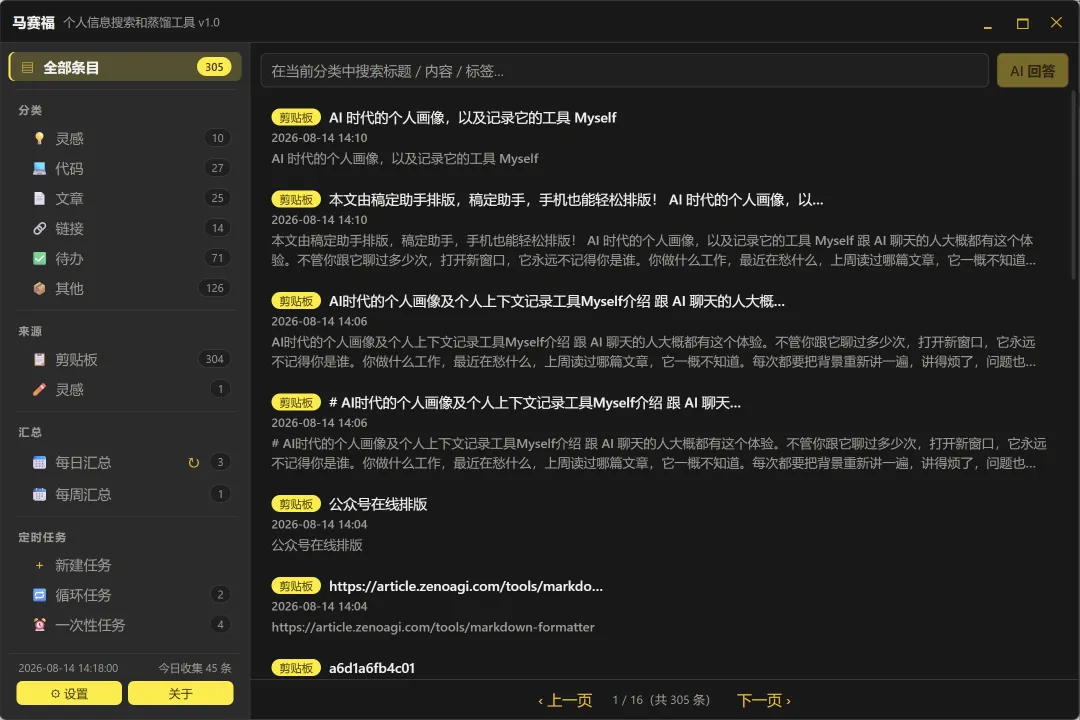Viewport: 1080px width, 720px height.
Task: Open the 链接 category label
Action: [x=70, y=228]
